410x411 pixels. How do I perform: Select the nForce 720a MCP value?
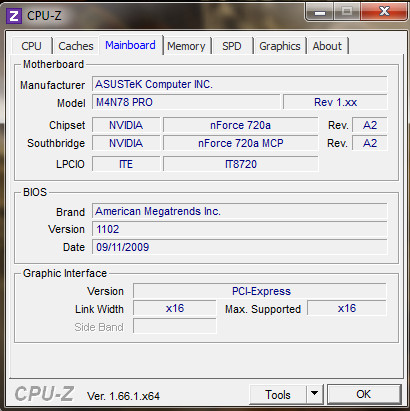click(241, 143)
